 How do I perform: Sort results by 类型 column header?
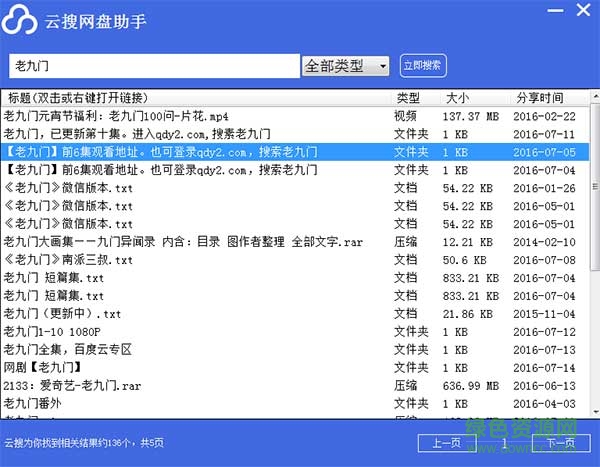pyautogui.click(x=408, y=98)
